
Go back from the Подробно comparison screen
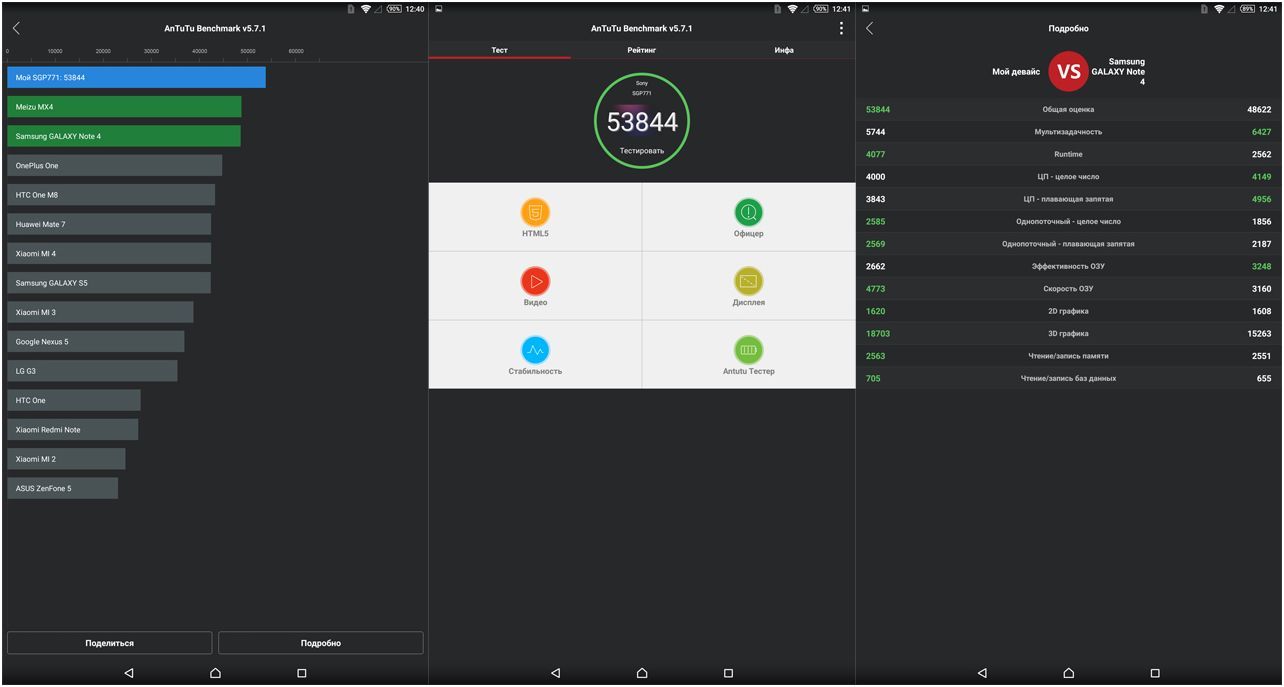(x=869, y=29)
